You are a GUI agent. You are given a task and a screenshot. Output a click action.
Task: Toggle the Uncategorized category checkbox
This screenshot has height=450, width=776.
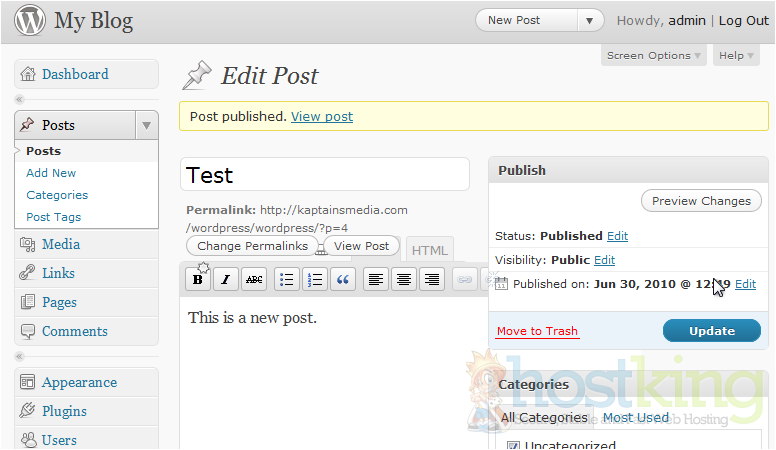[x=513, y=446]
